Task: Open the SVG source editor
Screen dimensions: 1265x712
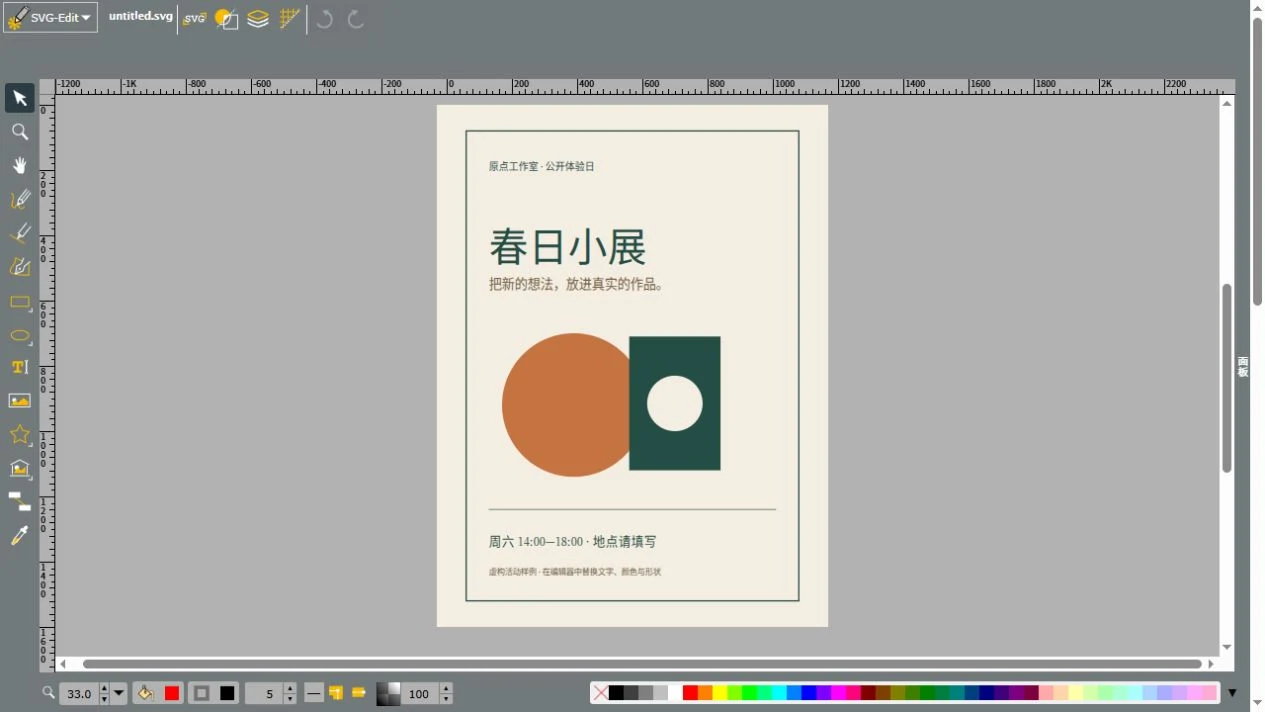Action: point(194,18)
